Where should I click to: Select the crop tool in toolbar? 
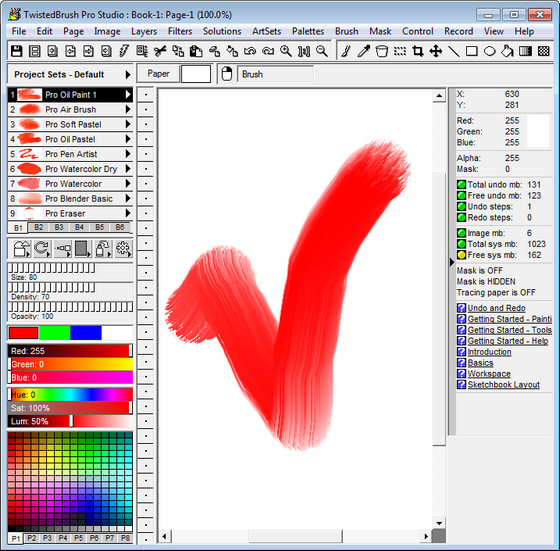[418, 51]
